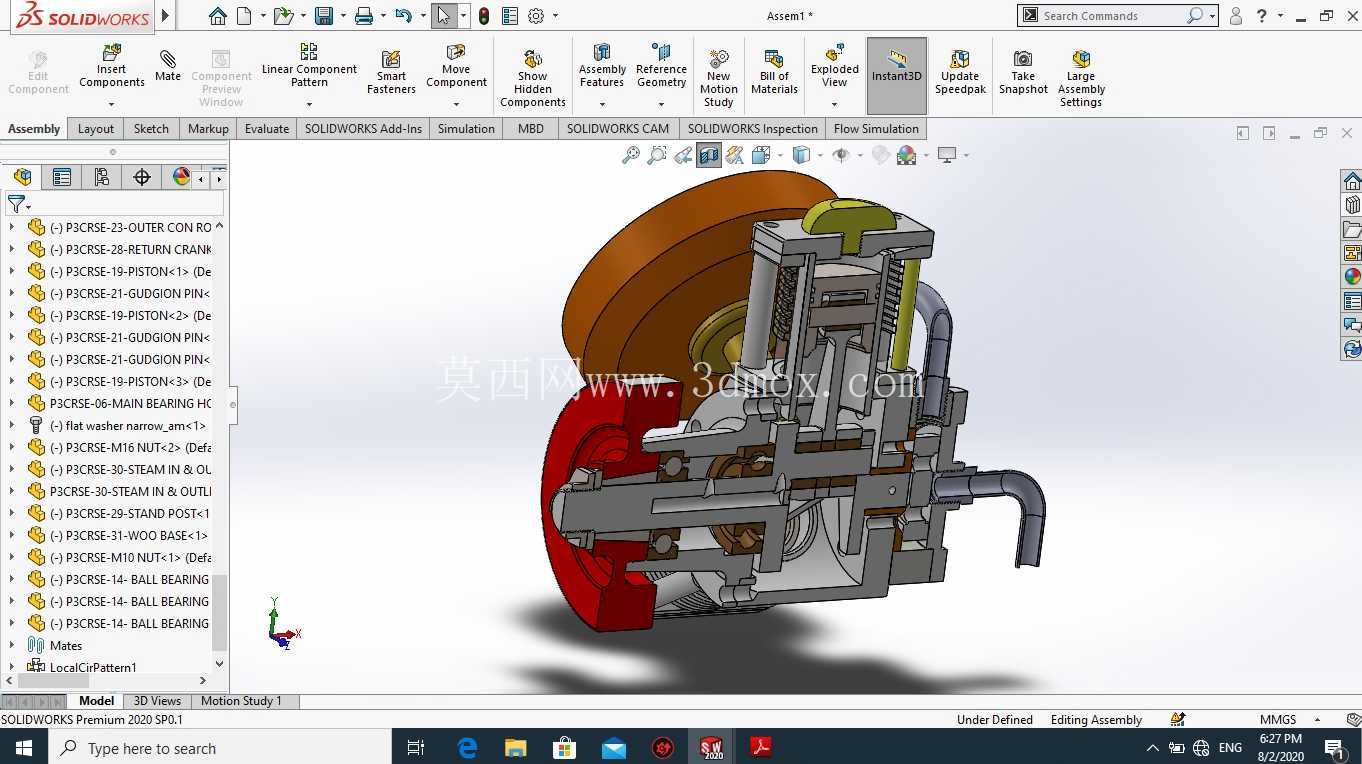Click the Mate tool icon
This screenshot has width=1362, height=764.
click(168, 66)
